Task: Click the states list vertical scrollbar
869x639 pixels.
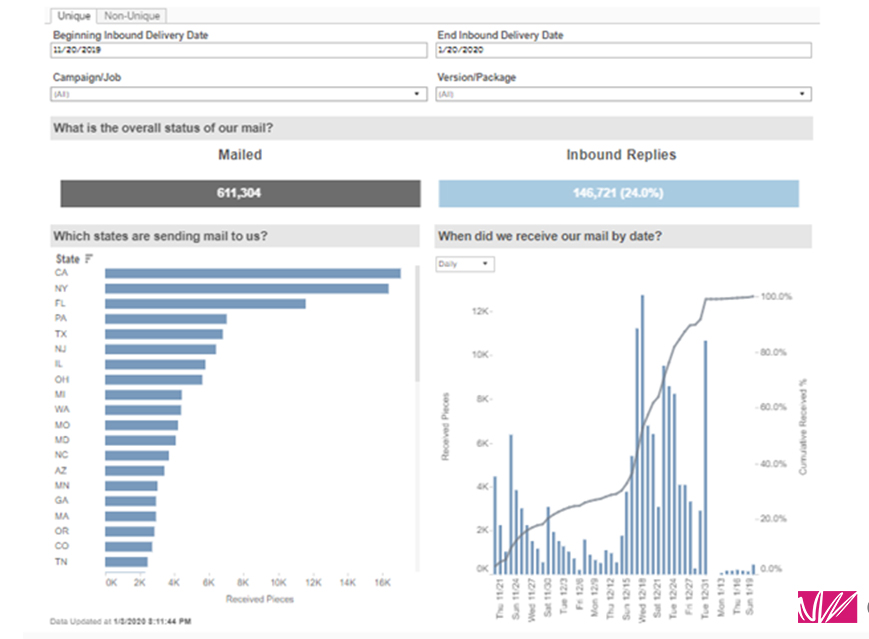Action: [x=417, y=324]
